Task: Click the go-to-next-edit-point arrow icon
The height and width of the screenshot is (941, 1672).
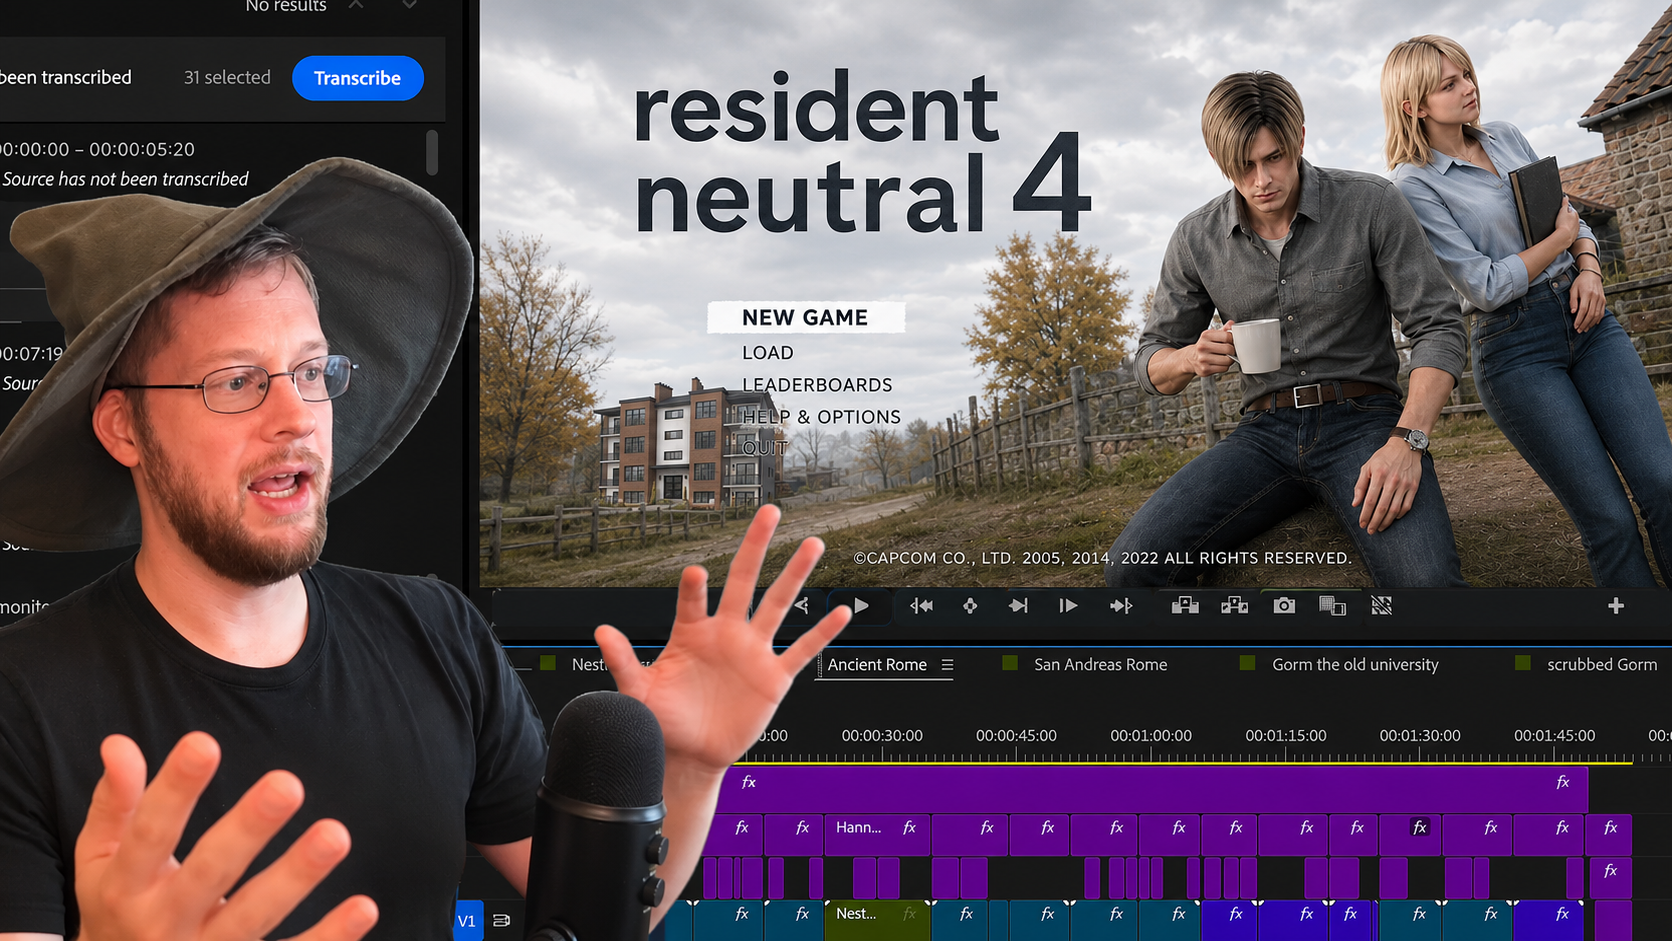Action: click(1121, 605)
